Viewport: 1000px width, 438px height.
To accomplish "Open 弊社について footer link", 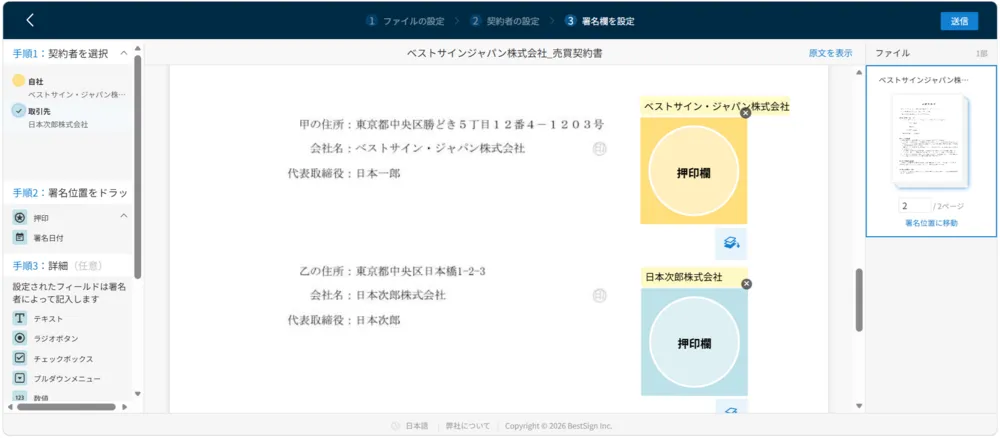I will 467,426.
